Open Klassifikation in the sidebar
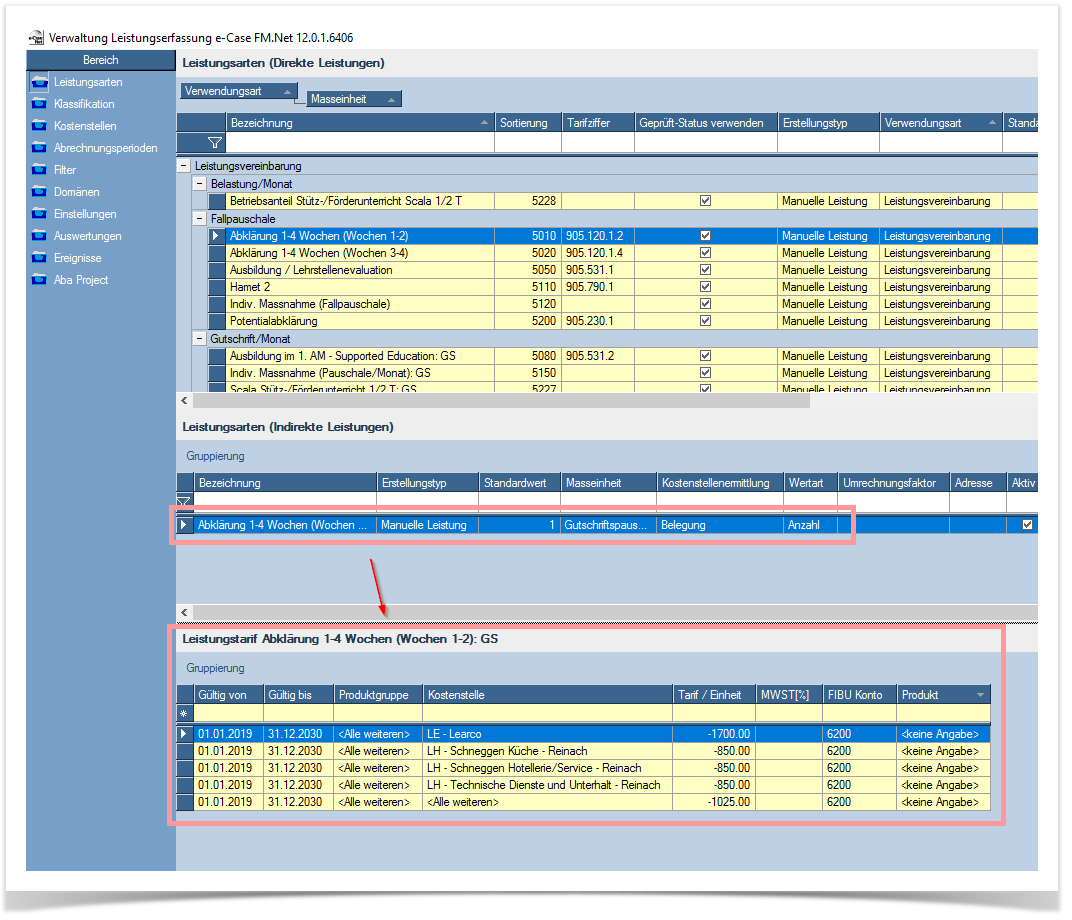1072x920 pixels. point(84,104)
